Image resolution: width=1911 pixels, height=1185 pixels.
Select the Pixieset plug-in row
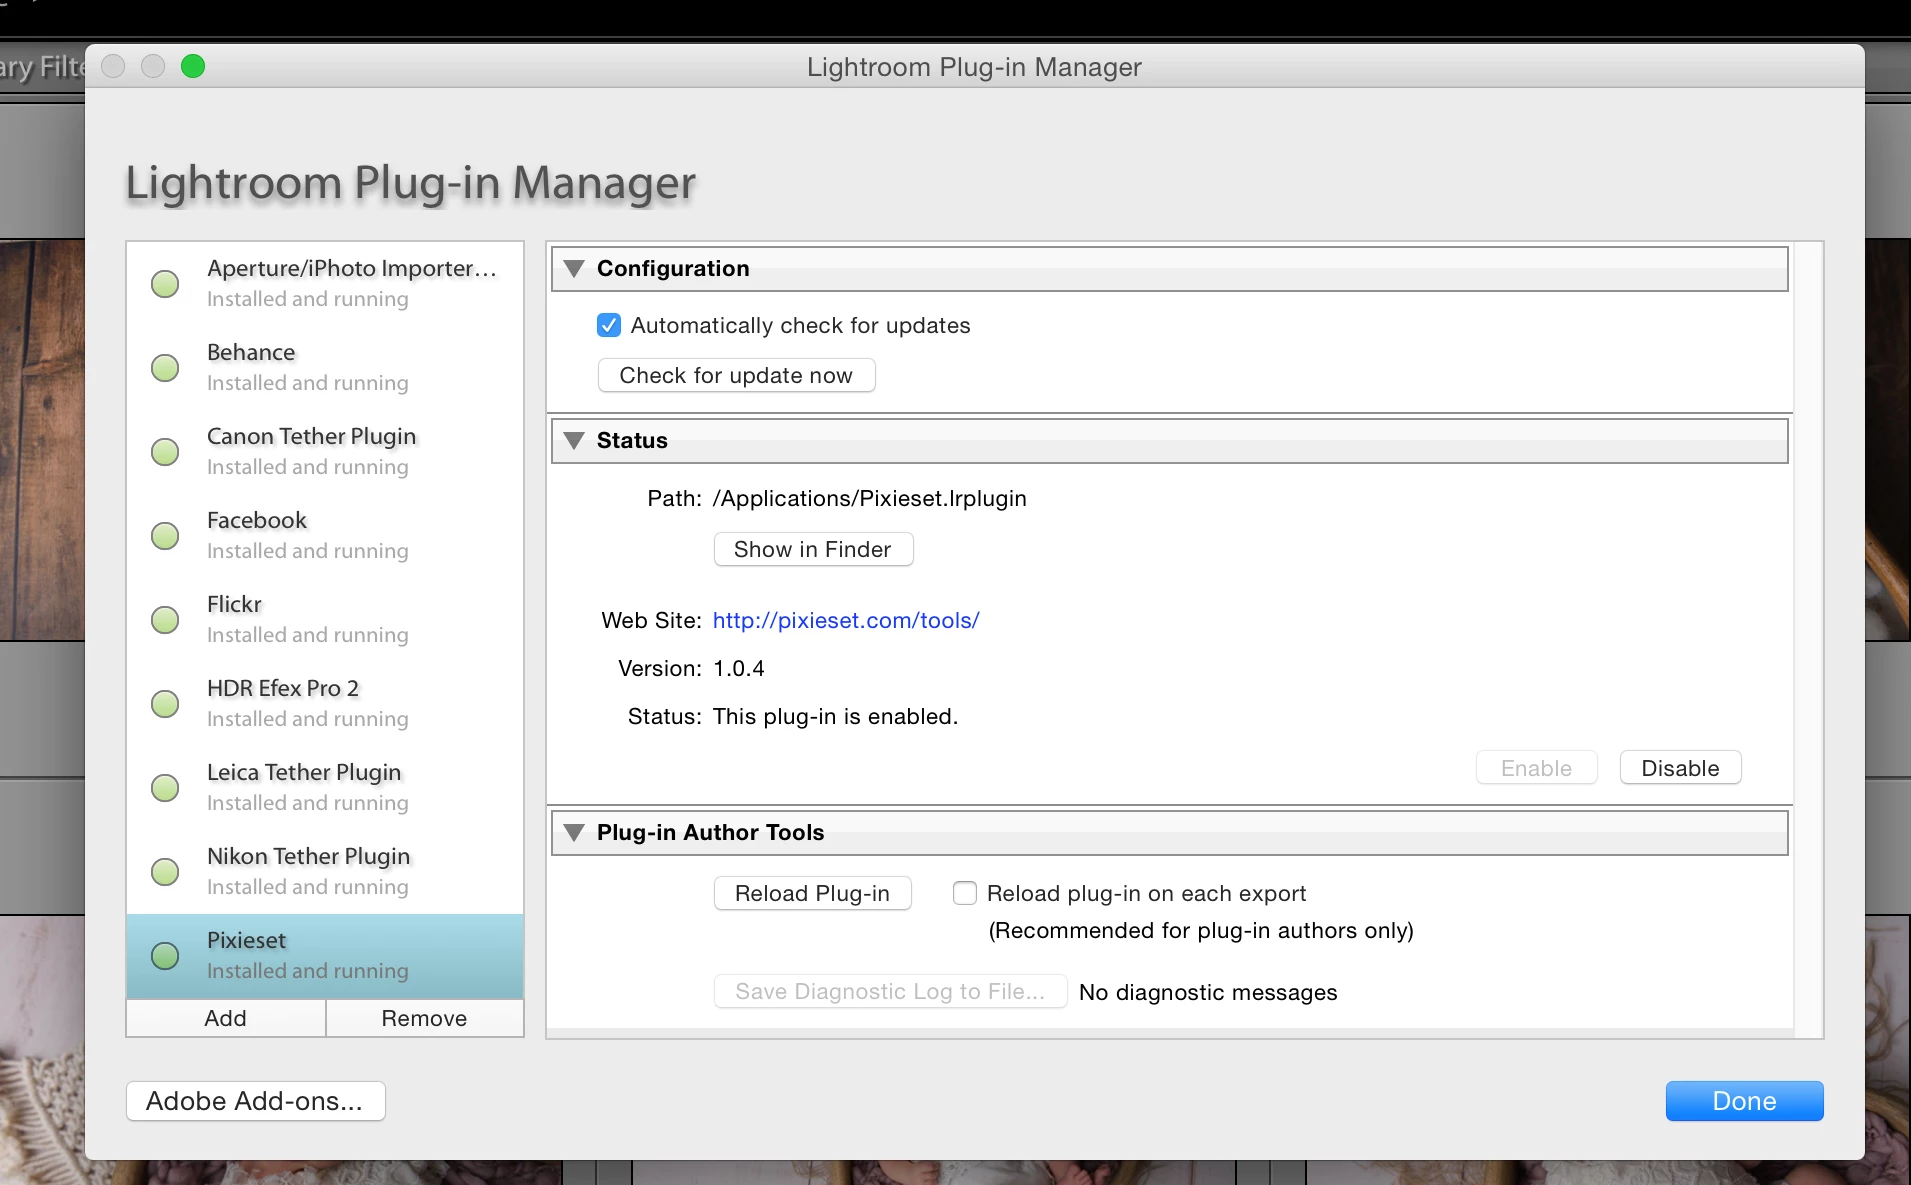325,956
